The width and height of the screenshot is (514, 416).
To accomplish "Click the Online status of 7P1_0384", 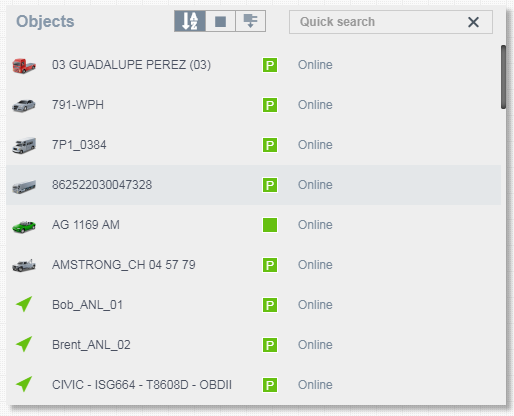I will [x=315, y=145].
